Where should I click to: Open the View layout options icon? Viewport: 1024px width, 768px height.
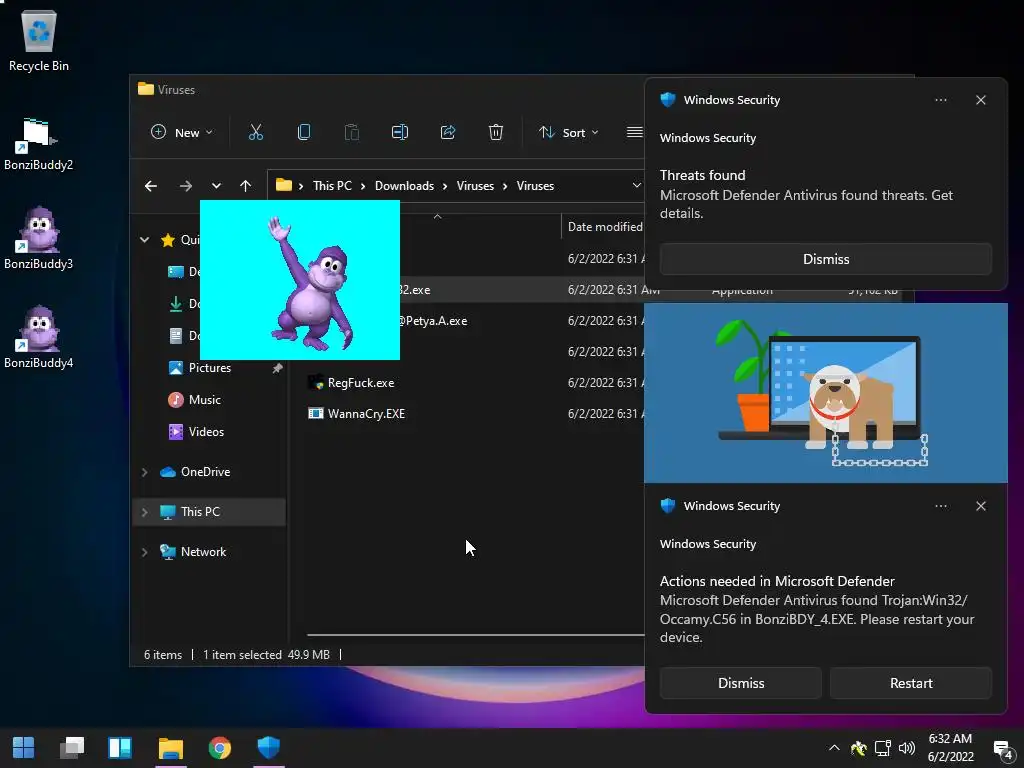(635, 133)
